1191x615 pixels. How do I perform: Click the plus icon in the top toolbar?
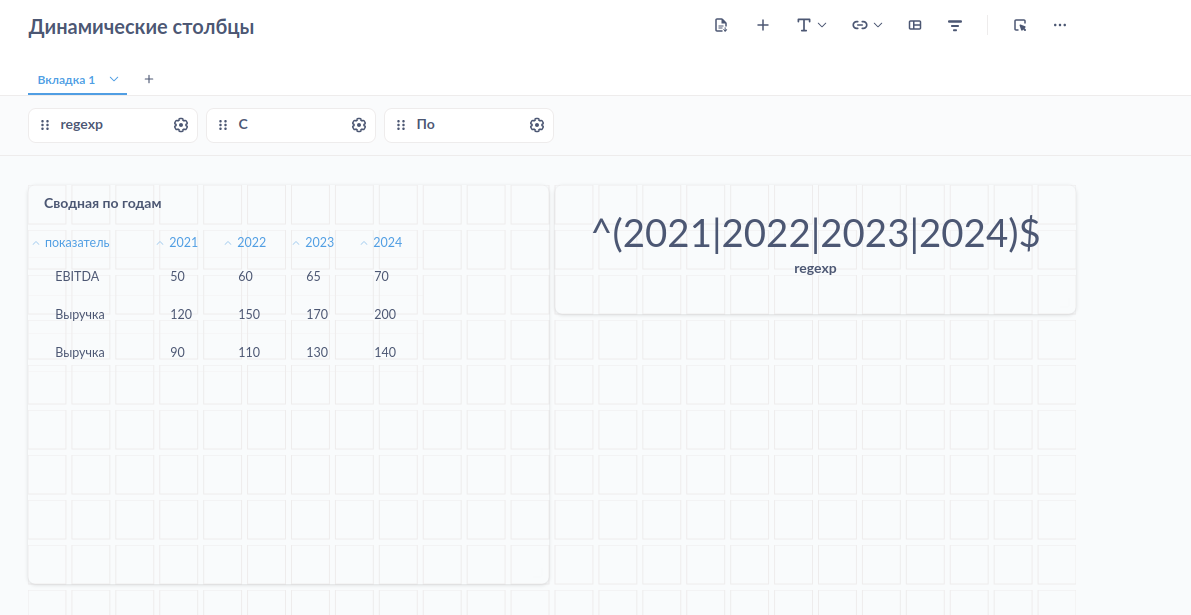point(763,25)
